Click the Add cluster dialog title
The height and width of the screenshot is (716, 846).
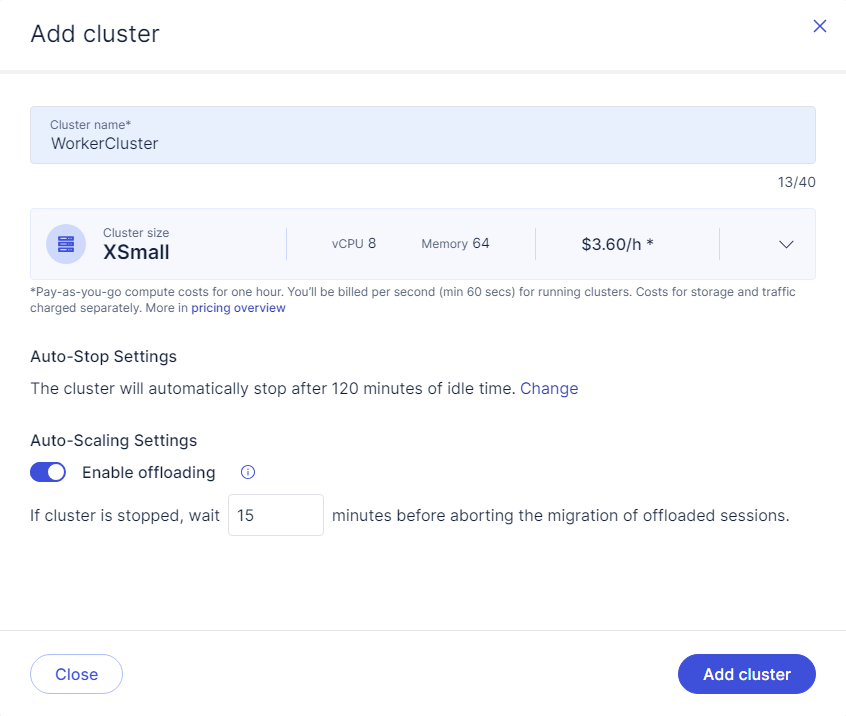pos(95,34)
